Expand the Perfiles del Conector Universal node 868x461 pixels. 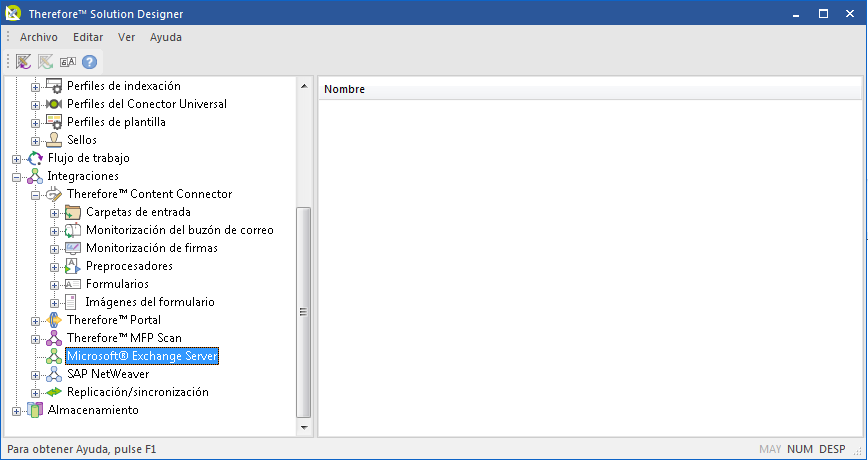click(x=35, y=105)
